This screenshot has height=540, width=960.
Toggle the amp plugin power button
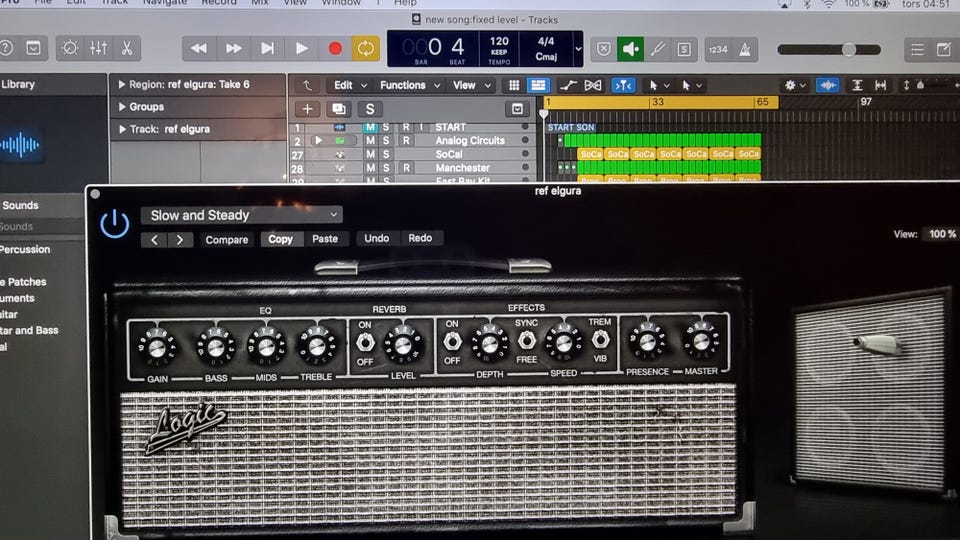coord(115,224)
